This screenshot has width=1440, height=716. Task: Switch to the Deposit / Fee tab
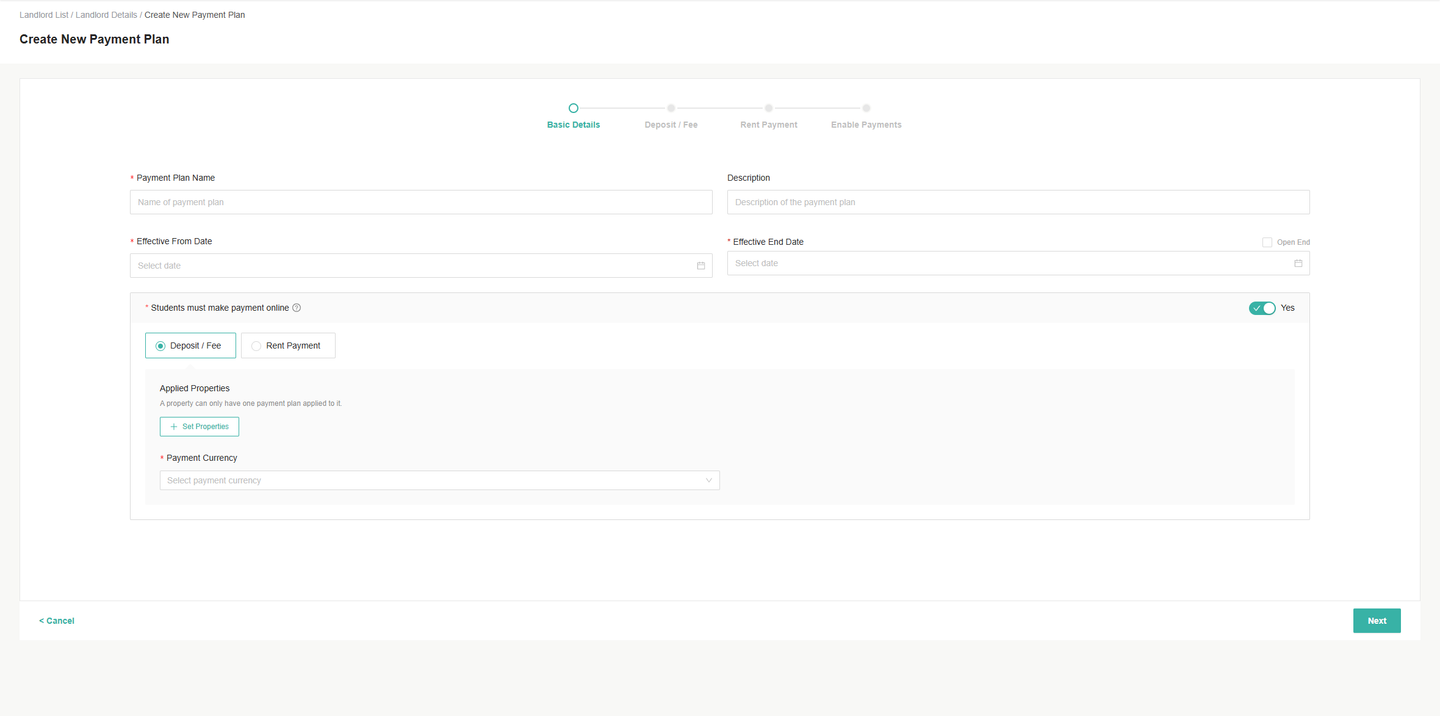click(x=190, y=345)
